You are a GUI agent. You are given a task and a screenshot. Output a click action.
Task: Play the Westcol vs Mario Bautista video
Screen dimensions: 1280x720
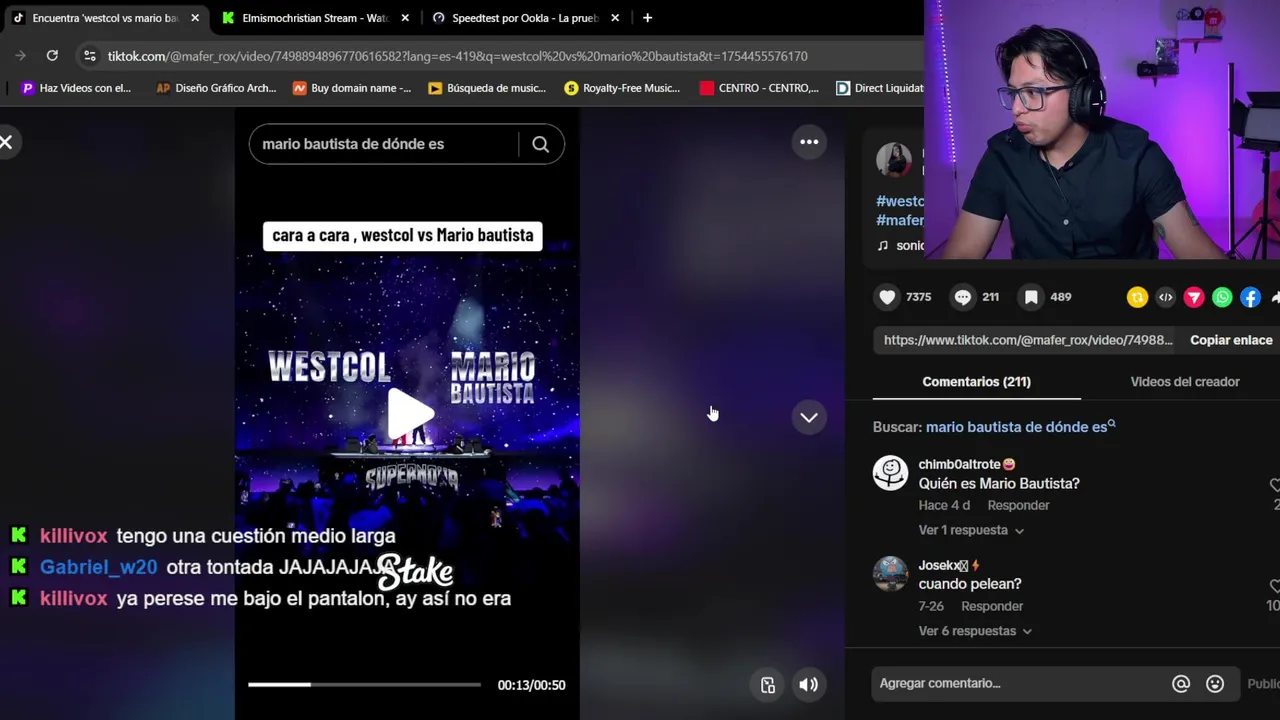409,413
